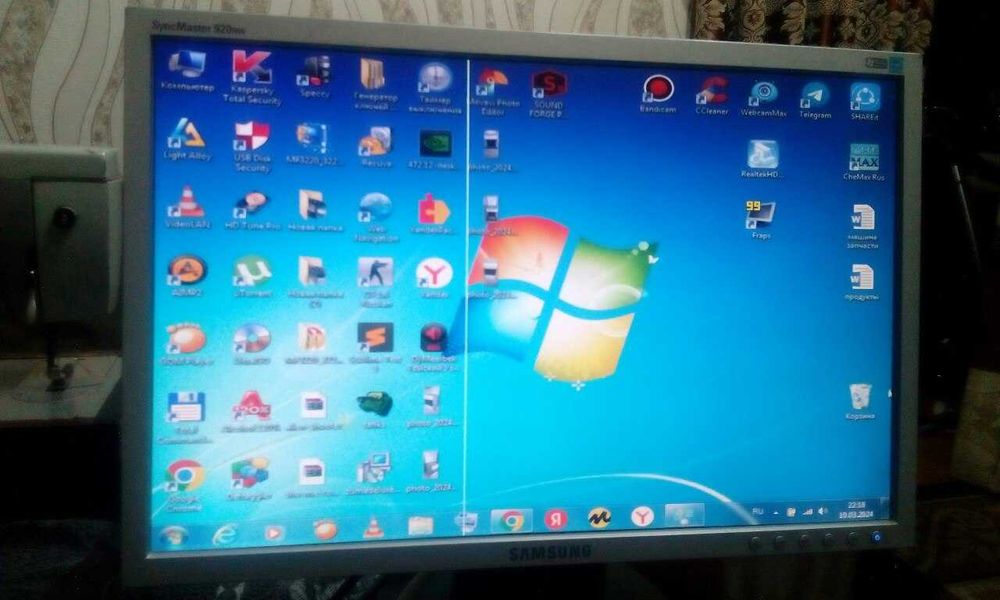The height and width of the screenshot is (600, 1000).
Task: Select the GOM Player desktop shortcut
Action: tap(186, 344)
